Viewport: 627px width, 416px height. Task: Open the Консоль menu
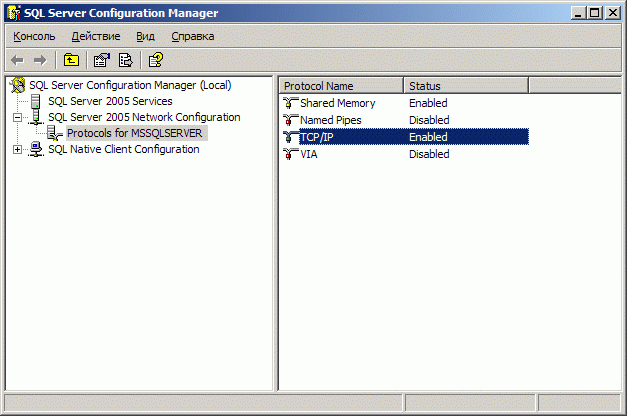(x=34, y=36)
